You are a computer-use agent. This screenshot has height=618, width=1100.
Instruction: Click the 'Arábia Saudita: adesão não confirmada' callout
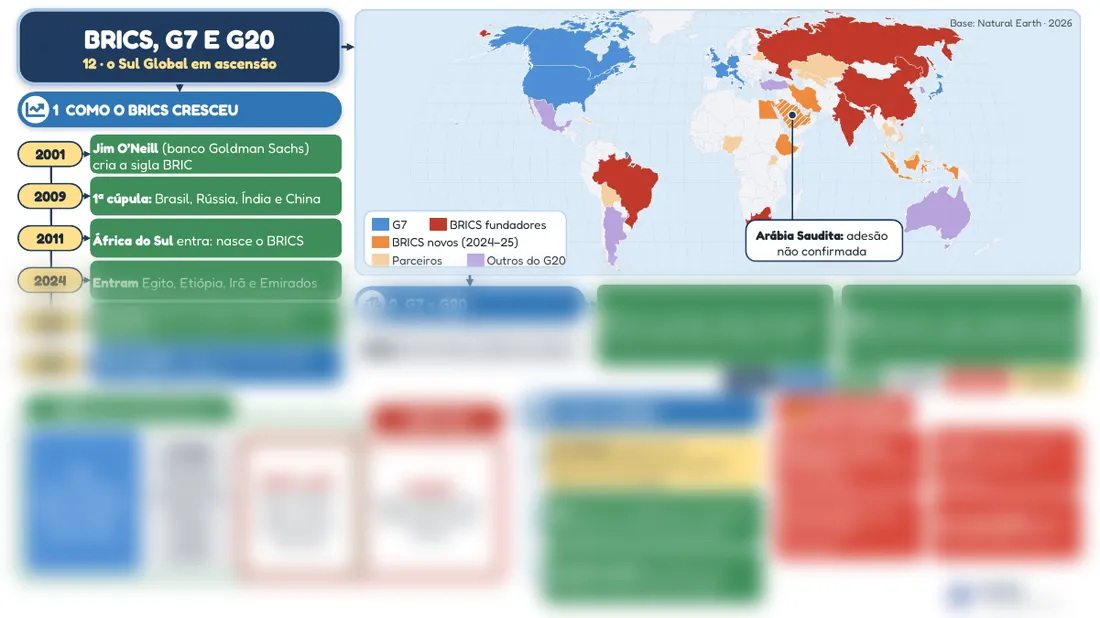coord(824,242)
